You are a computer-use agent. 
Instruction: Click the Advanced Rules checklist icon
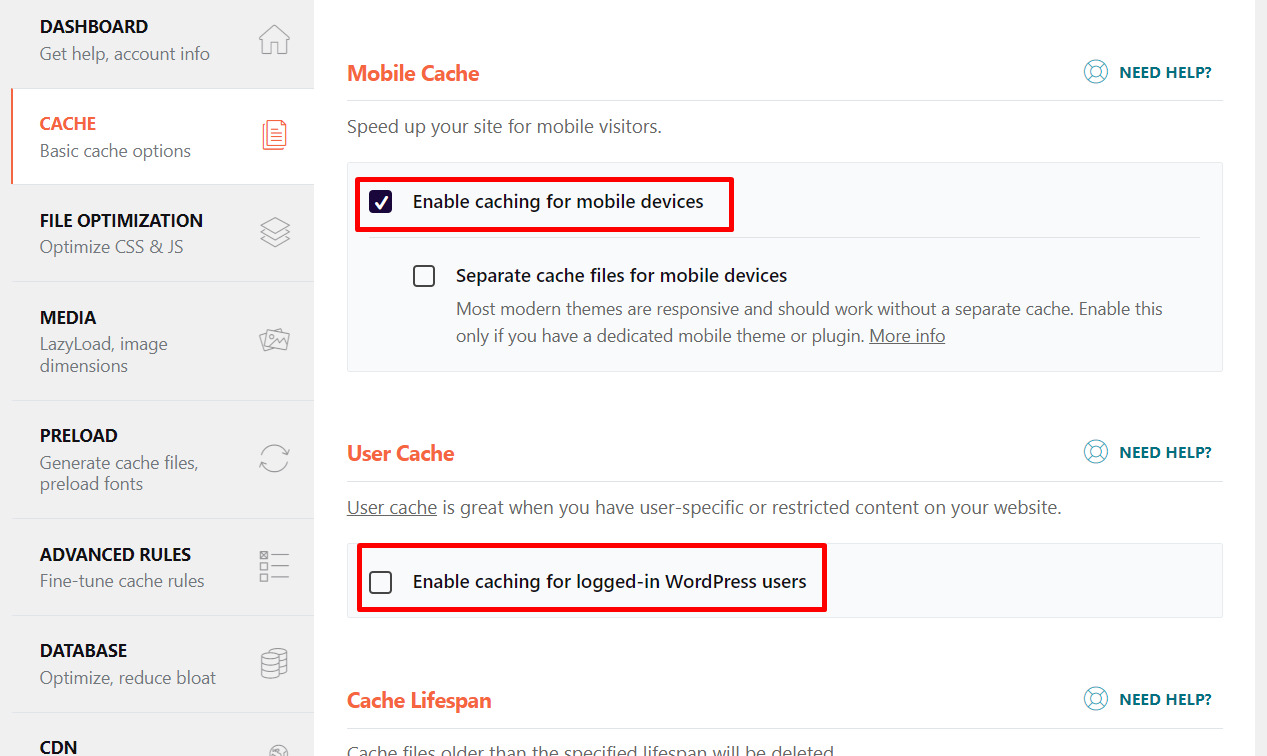(x=274, y=566)
